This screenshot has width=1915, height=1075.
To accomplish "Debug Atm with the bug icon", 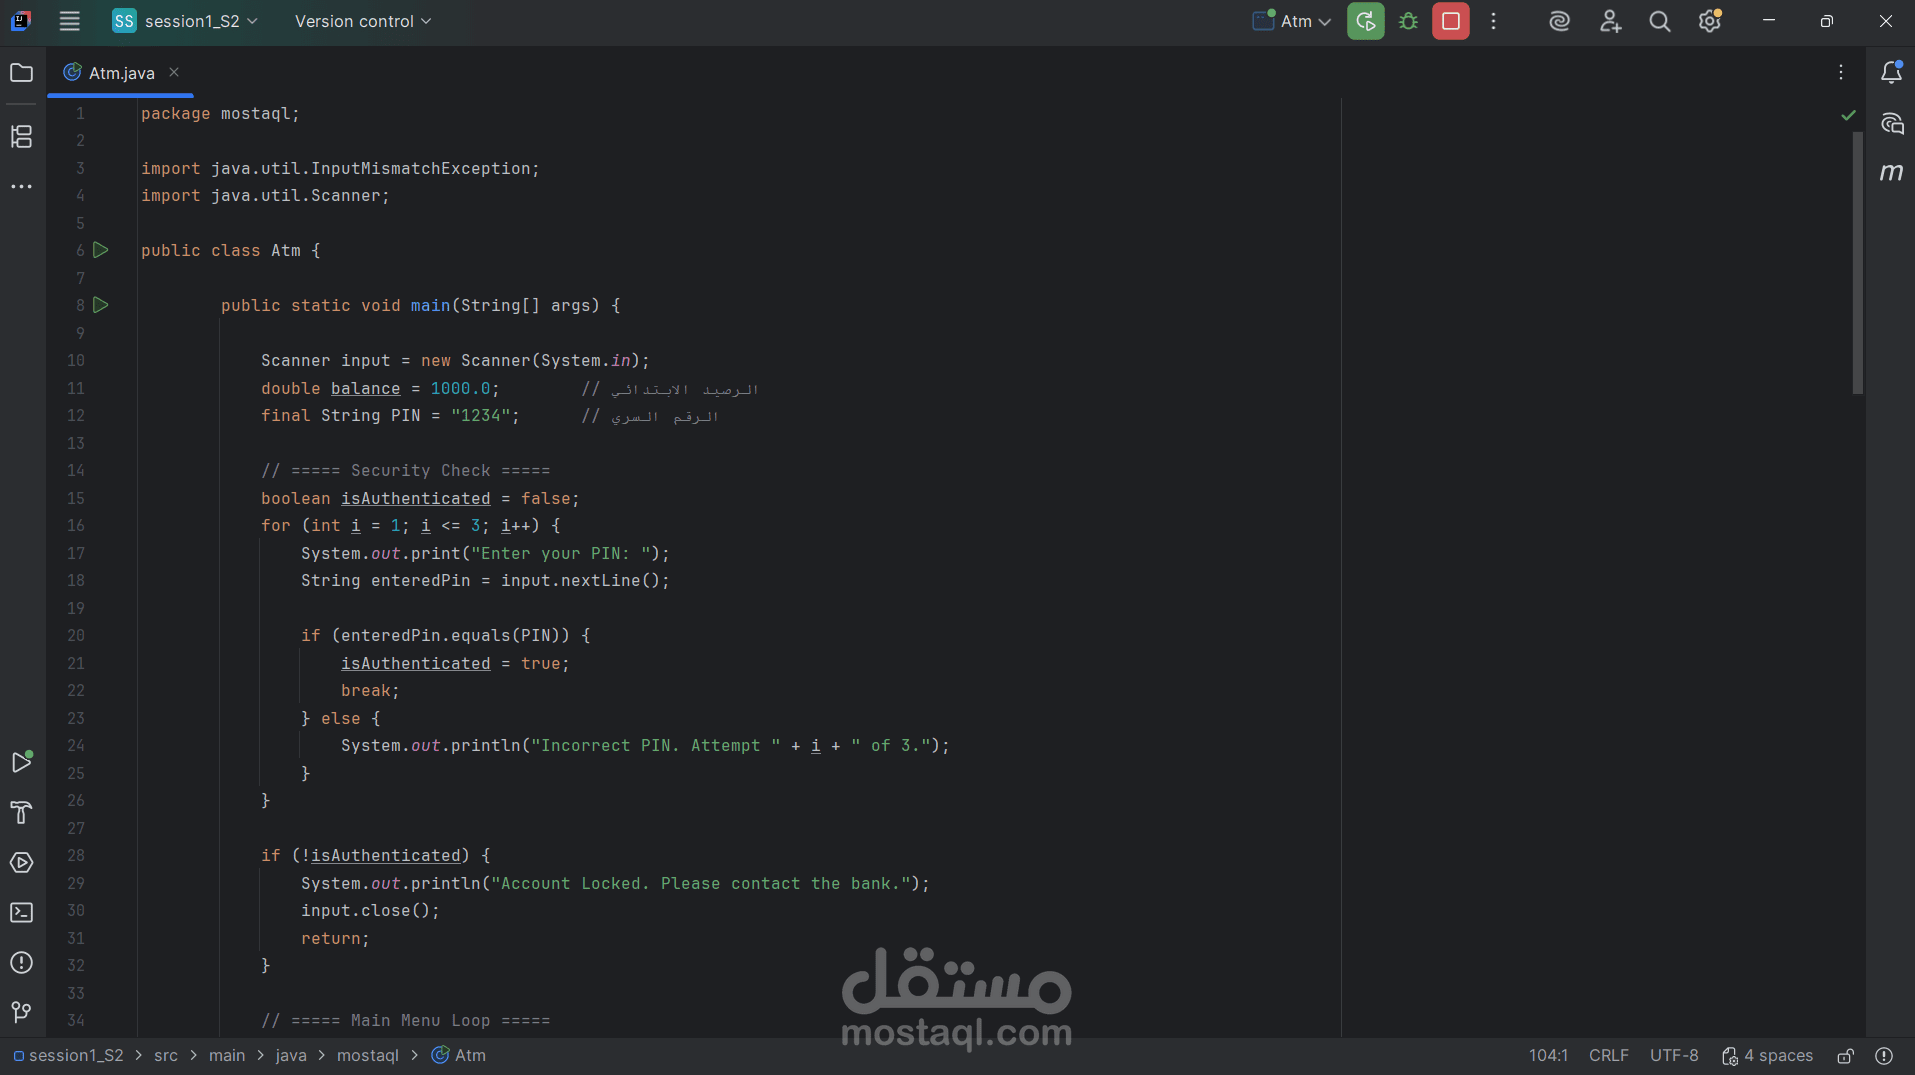I will click(x=1408, y=21).
